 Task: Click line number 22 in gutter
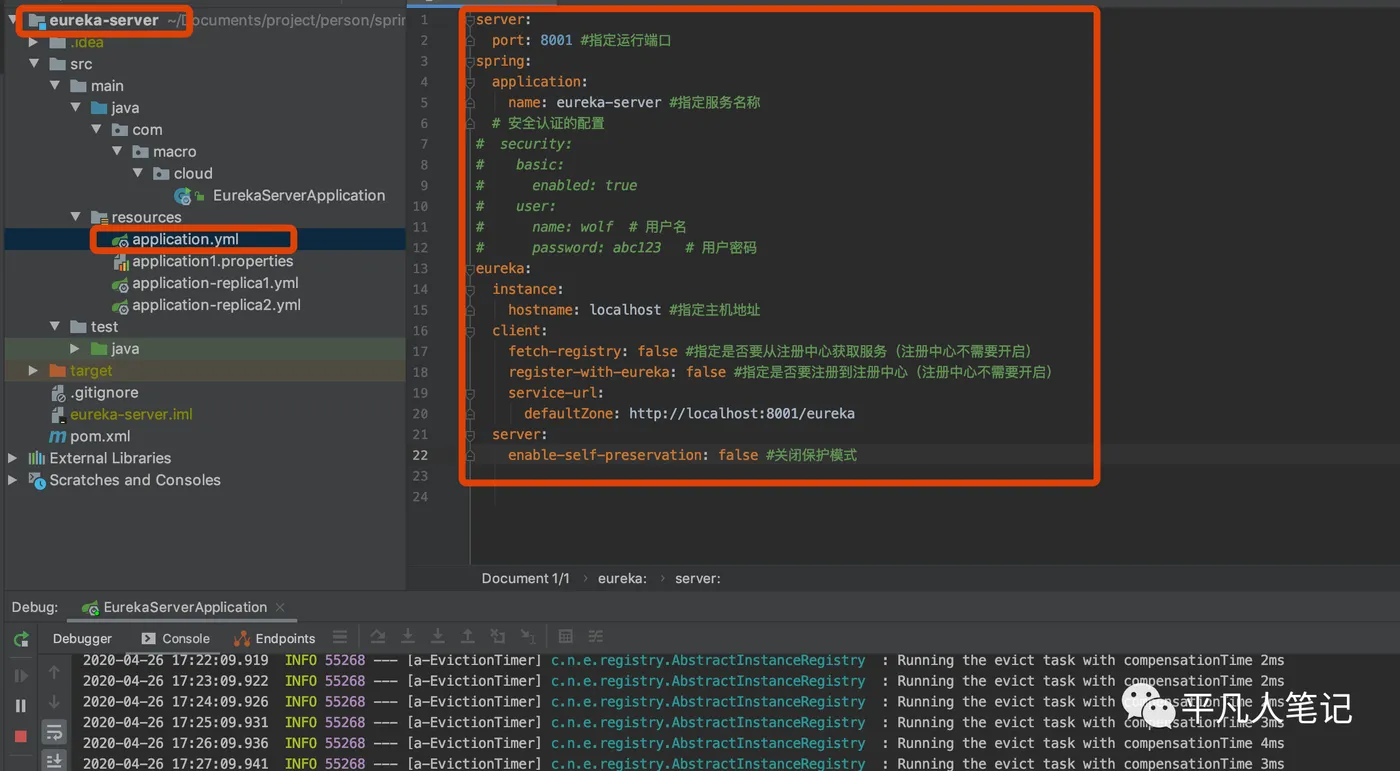point(420,455)
